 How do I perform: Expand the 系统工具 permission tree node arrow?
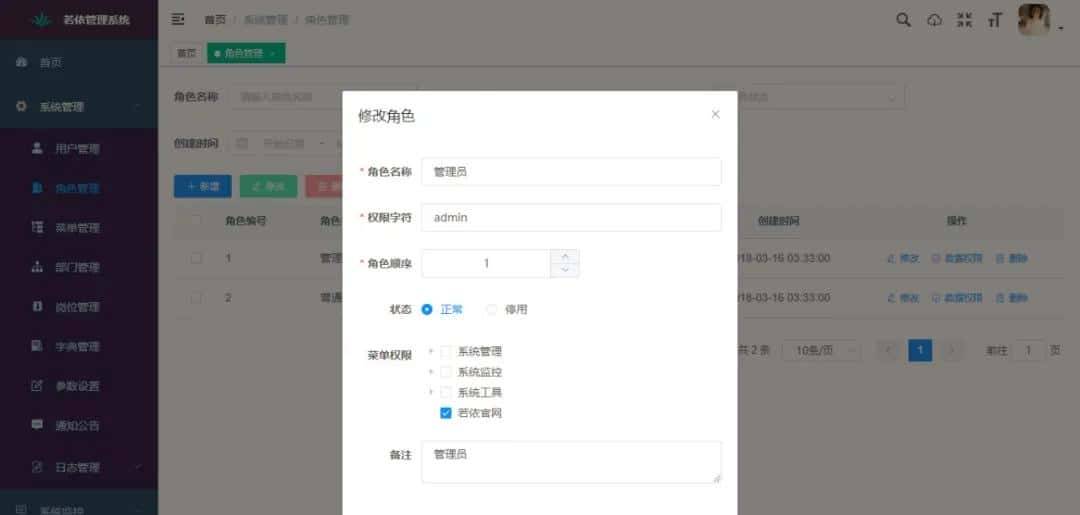[x=430, y=392]
